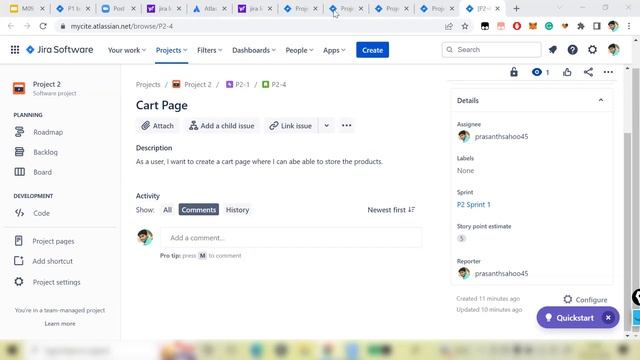Attach a file to the issue

[x=158, y=126]
